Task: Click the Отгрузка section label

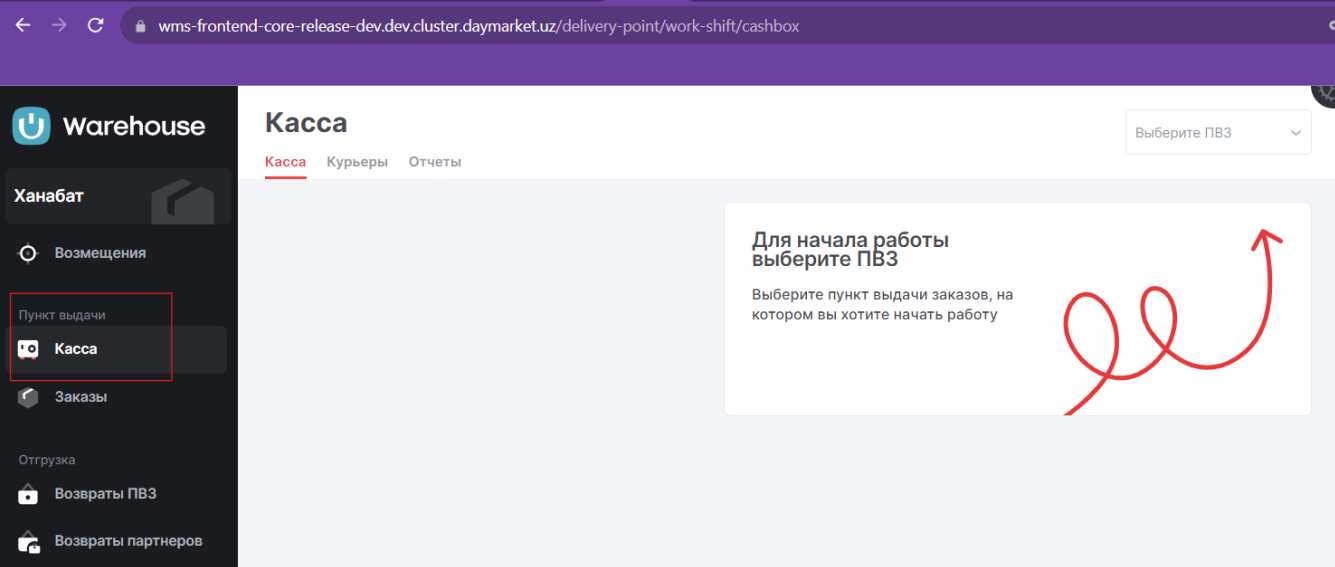Action: click(47, 460)
